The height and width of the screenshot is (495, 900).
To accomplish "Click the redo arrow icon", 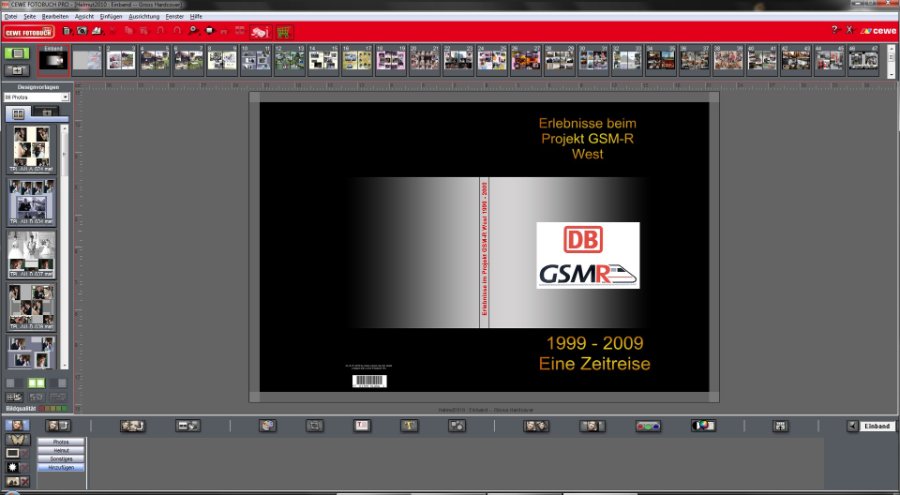I will [177, 31].
